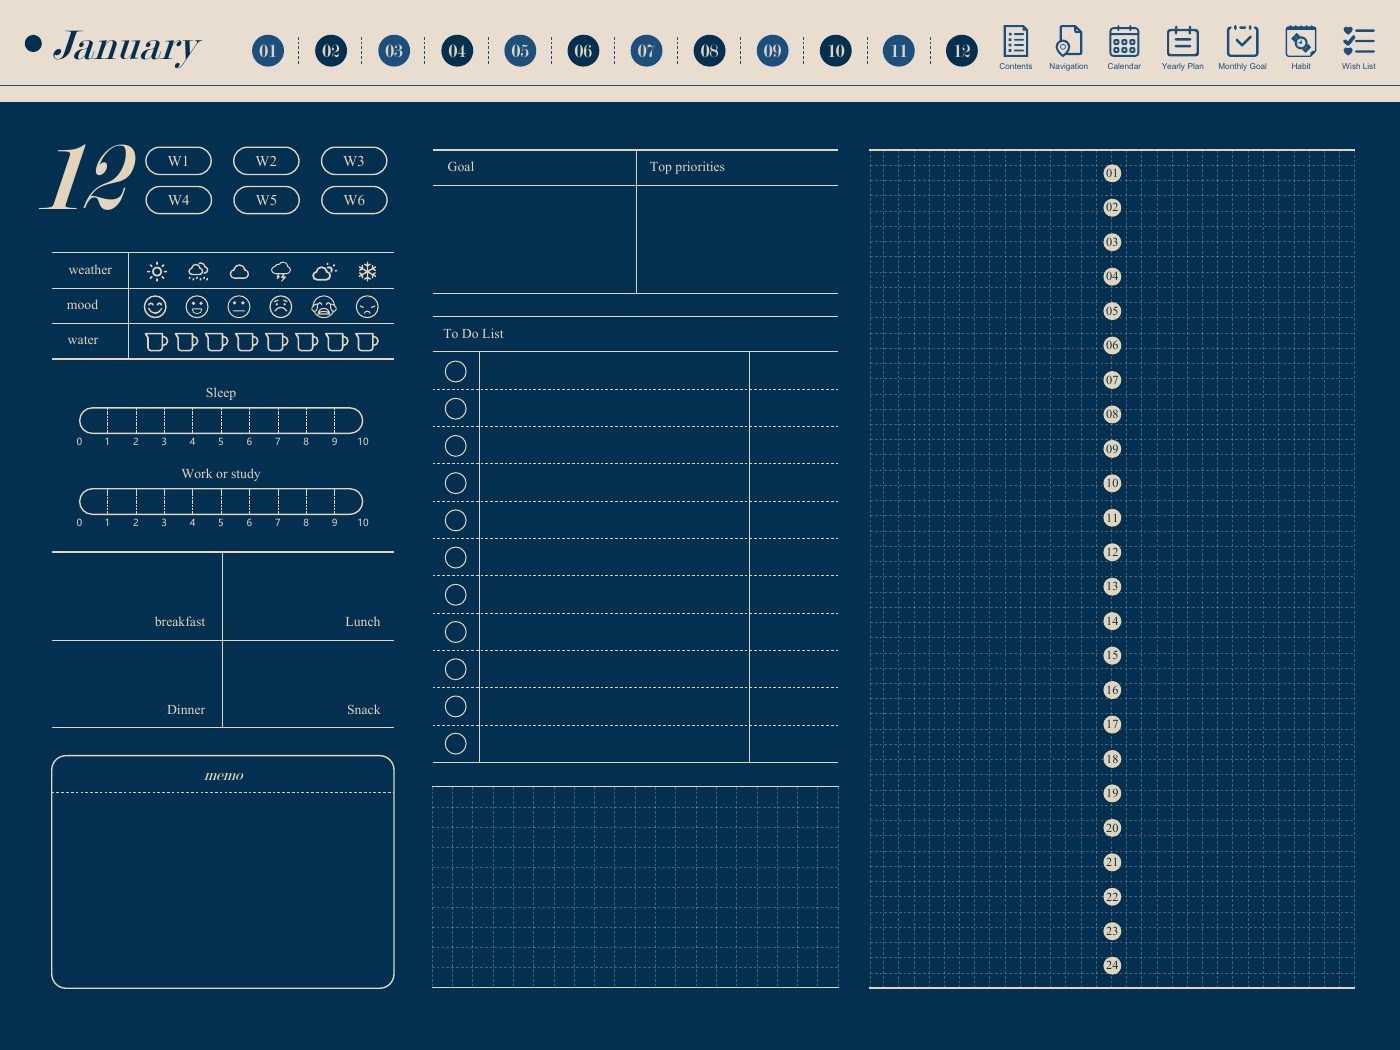
Task: Mark the last water cup
Action: point(367,341)
